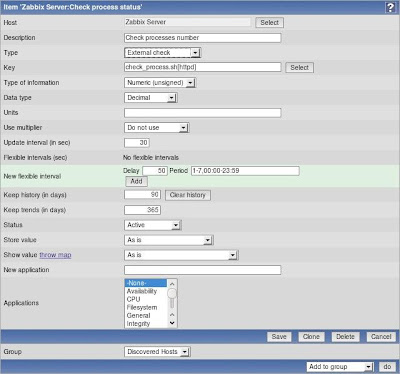Focus the Keep history days field
This screenshot has height=374, width=400.
[142, 195]
